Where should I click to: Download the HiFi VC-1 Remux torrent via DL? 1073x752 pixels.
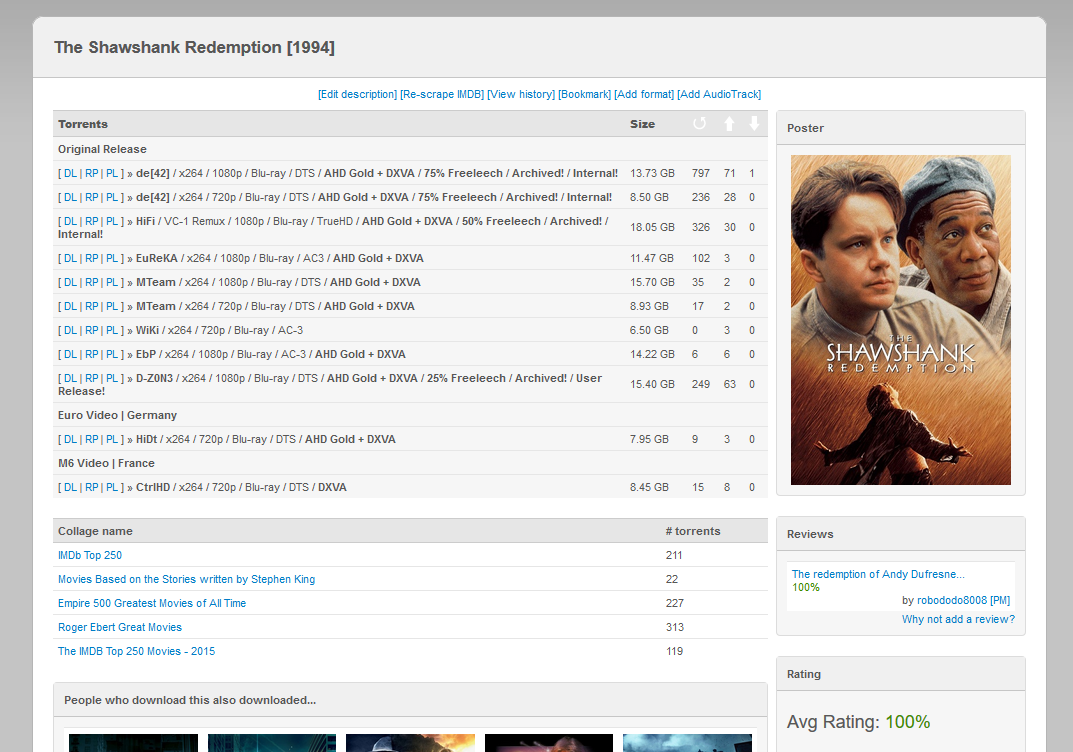(x=70, y=221)
